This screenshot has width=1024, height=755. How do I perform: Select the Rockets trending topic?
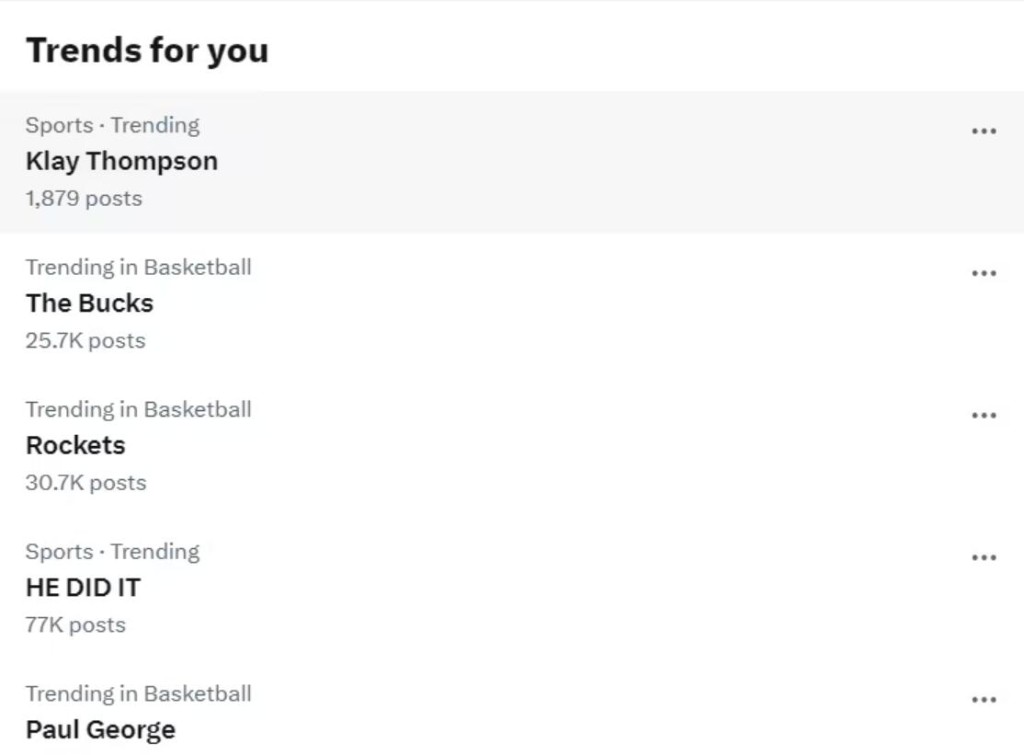point(75,445)
